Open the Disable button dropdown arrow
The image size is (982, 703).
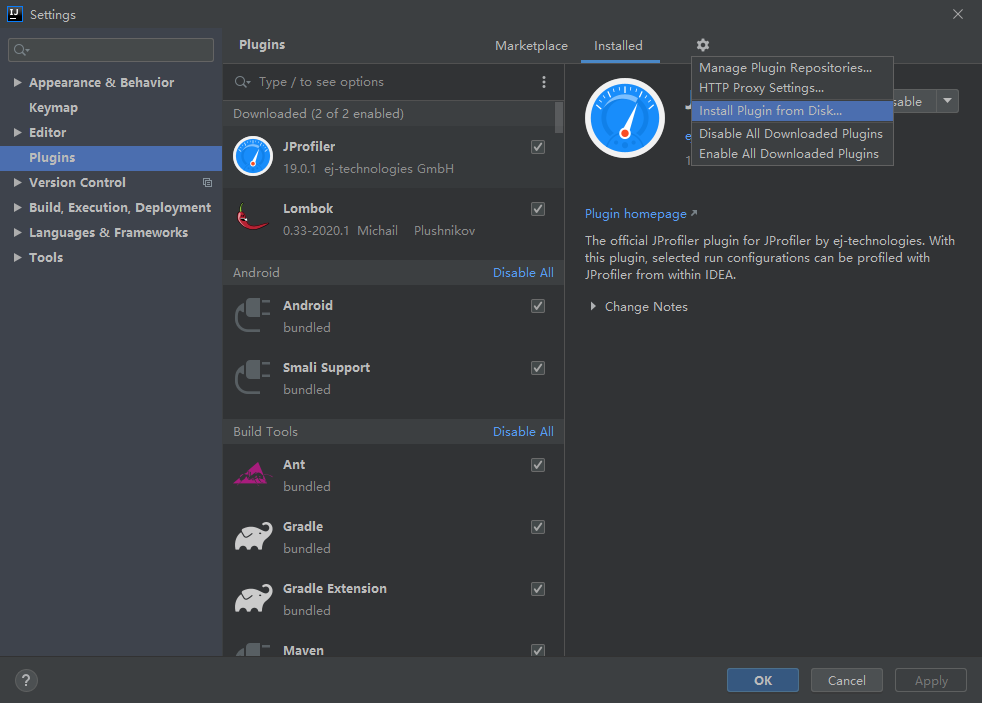pyautogui.click(x=948, y=101)
